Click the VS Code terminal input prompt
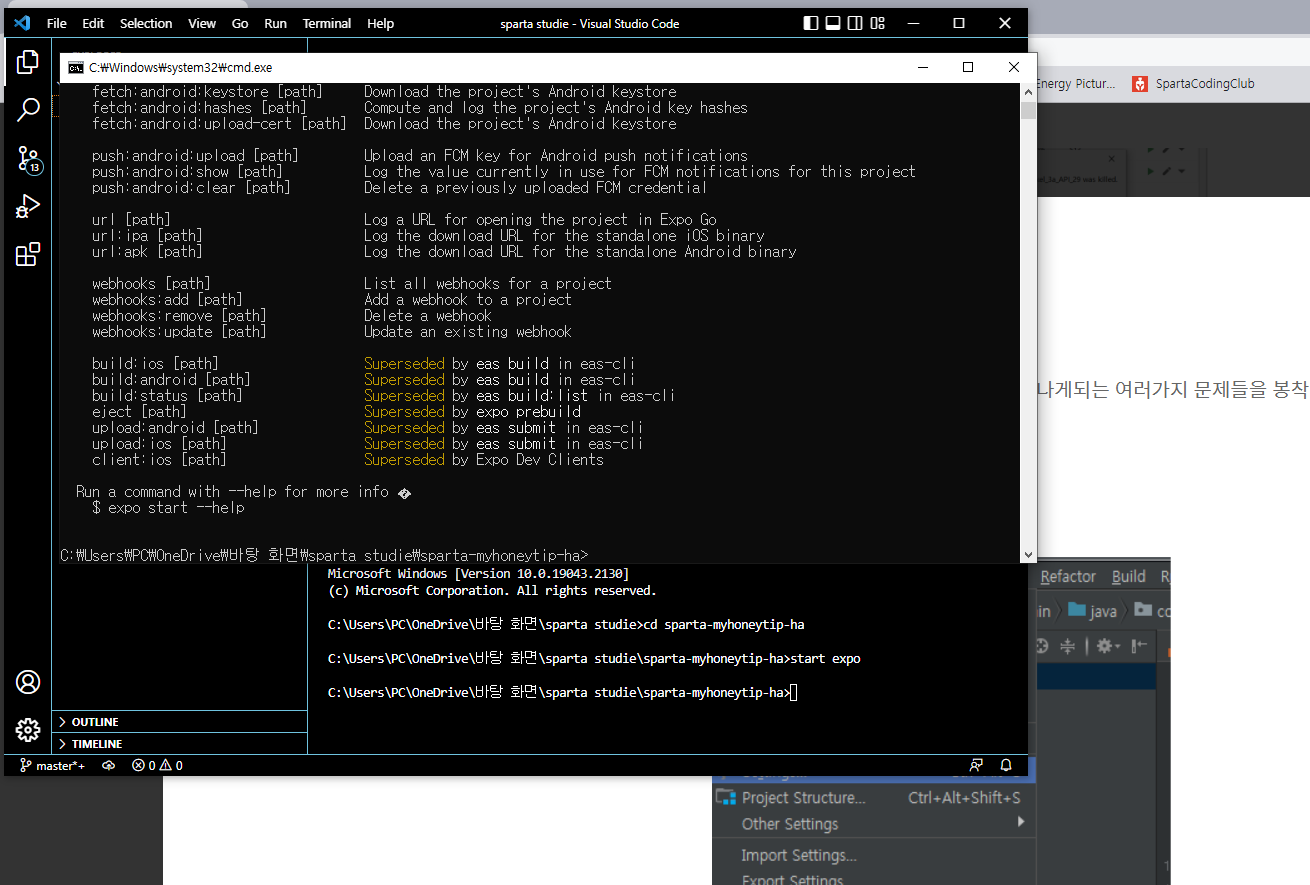 (793, 693)
